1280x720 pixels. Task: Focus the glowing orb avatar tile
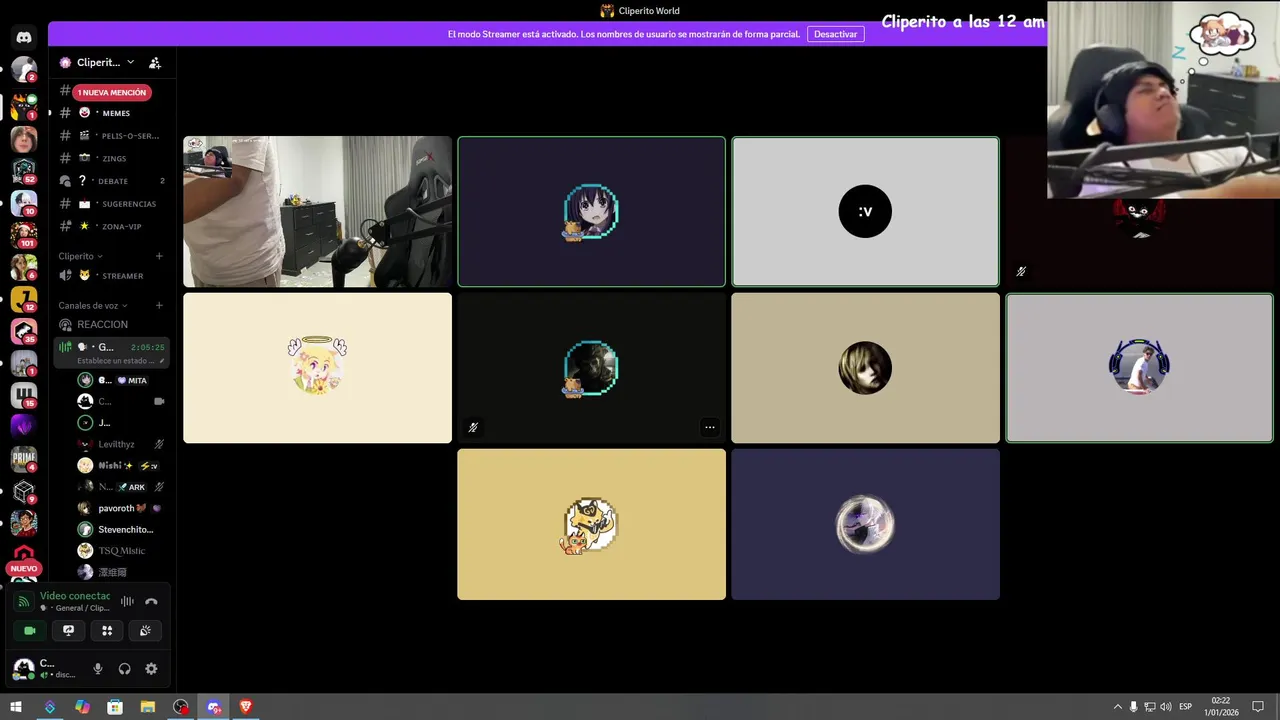(x=865, y=524)
